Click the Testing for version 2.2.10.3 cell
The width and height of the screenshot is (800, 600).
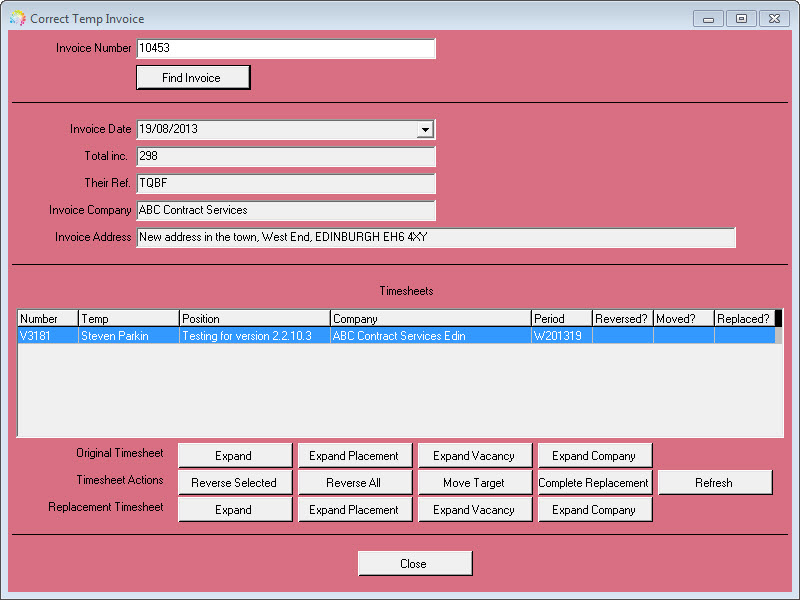pyautogui.click(x=255, y=336)
